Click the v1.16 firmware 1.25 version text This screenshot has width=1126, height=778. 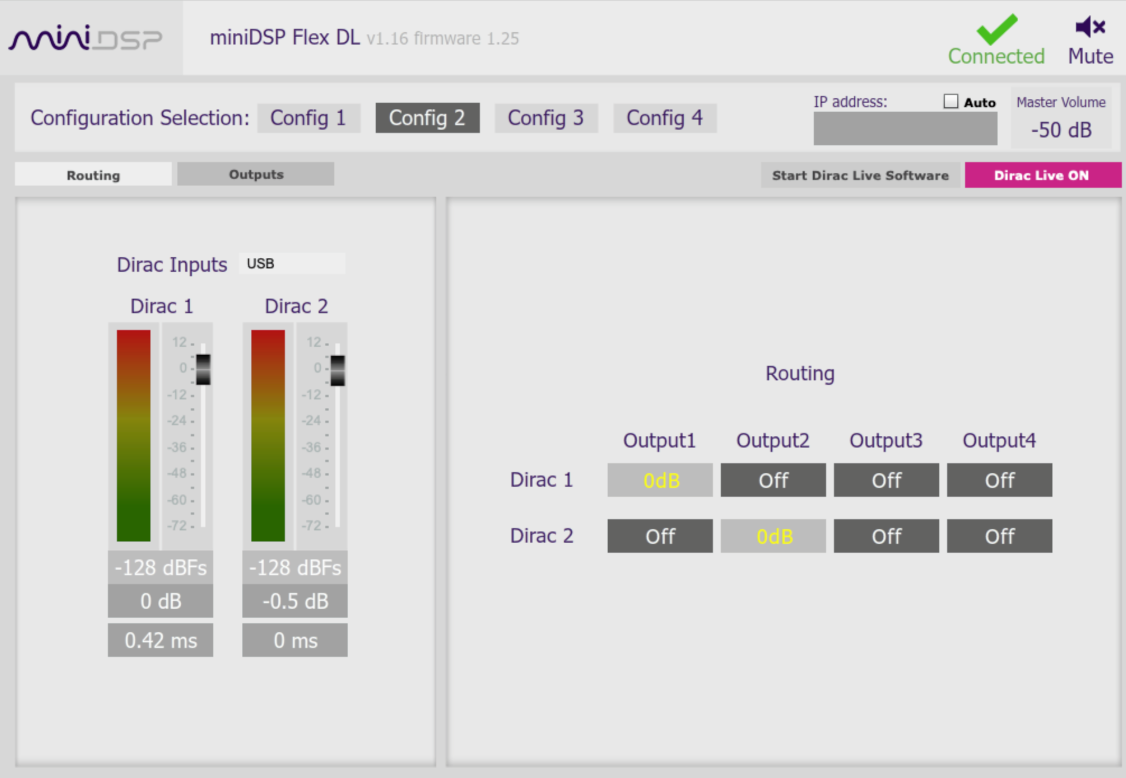point(442,39)
